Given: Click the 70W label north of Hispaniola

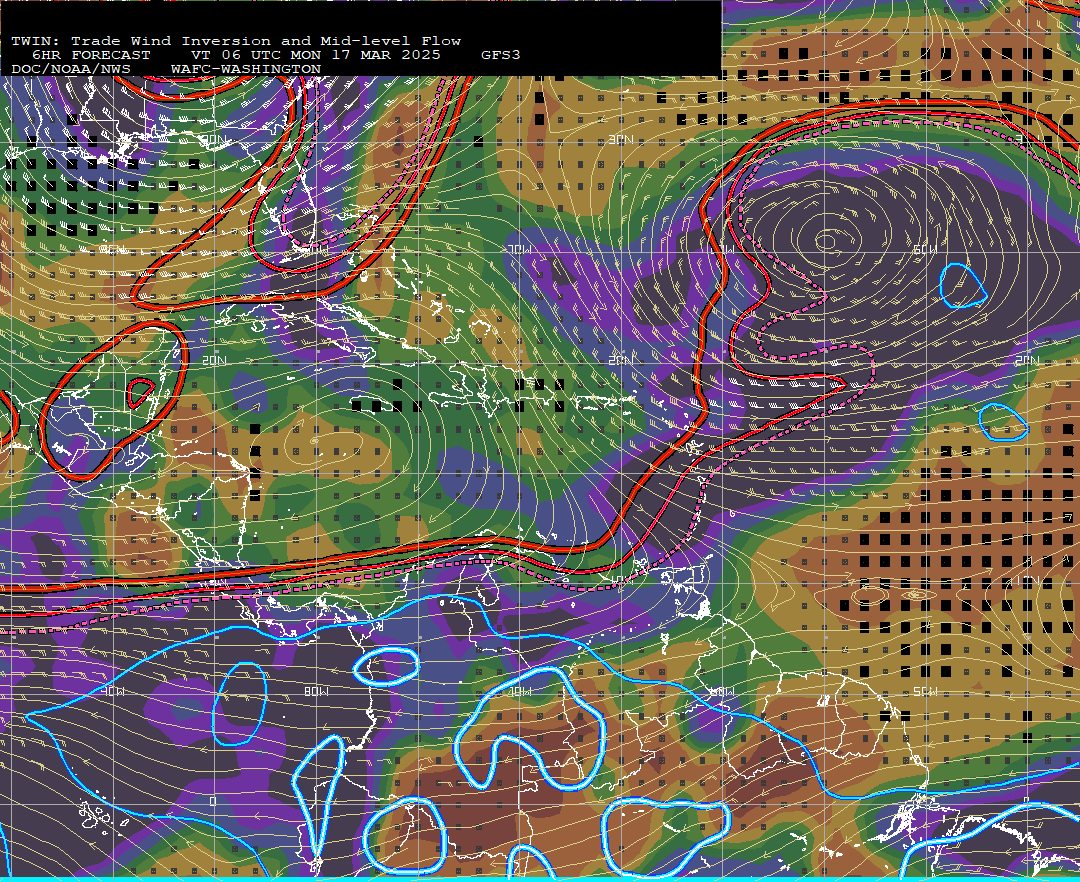Looking at the screenshot, I should click(x=519, y=249).
